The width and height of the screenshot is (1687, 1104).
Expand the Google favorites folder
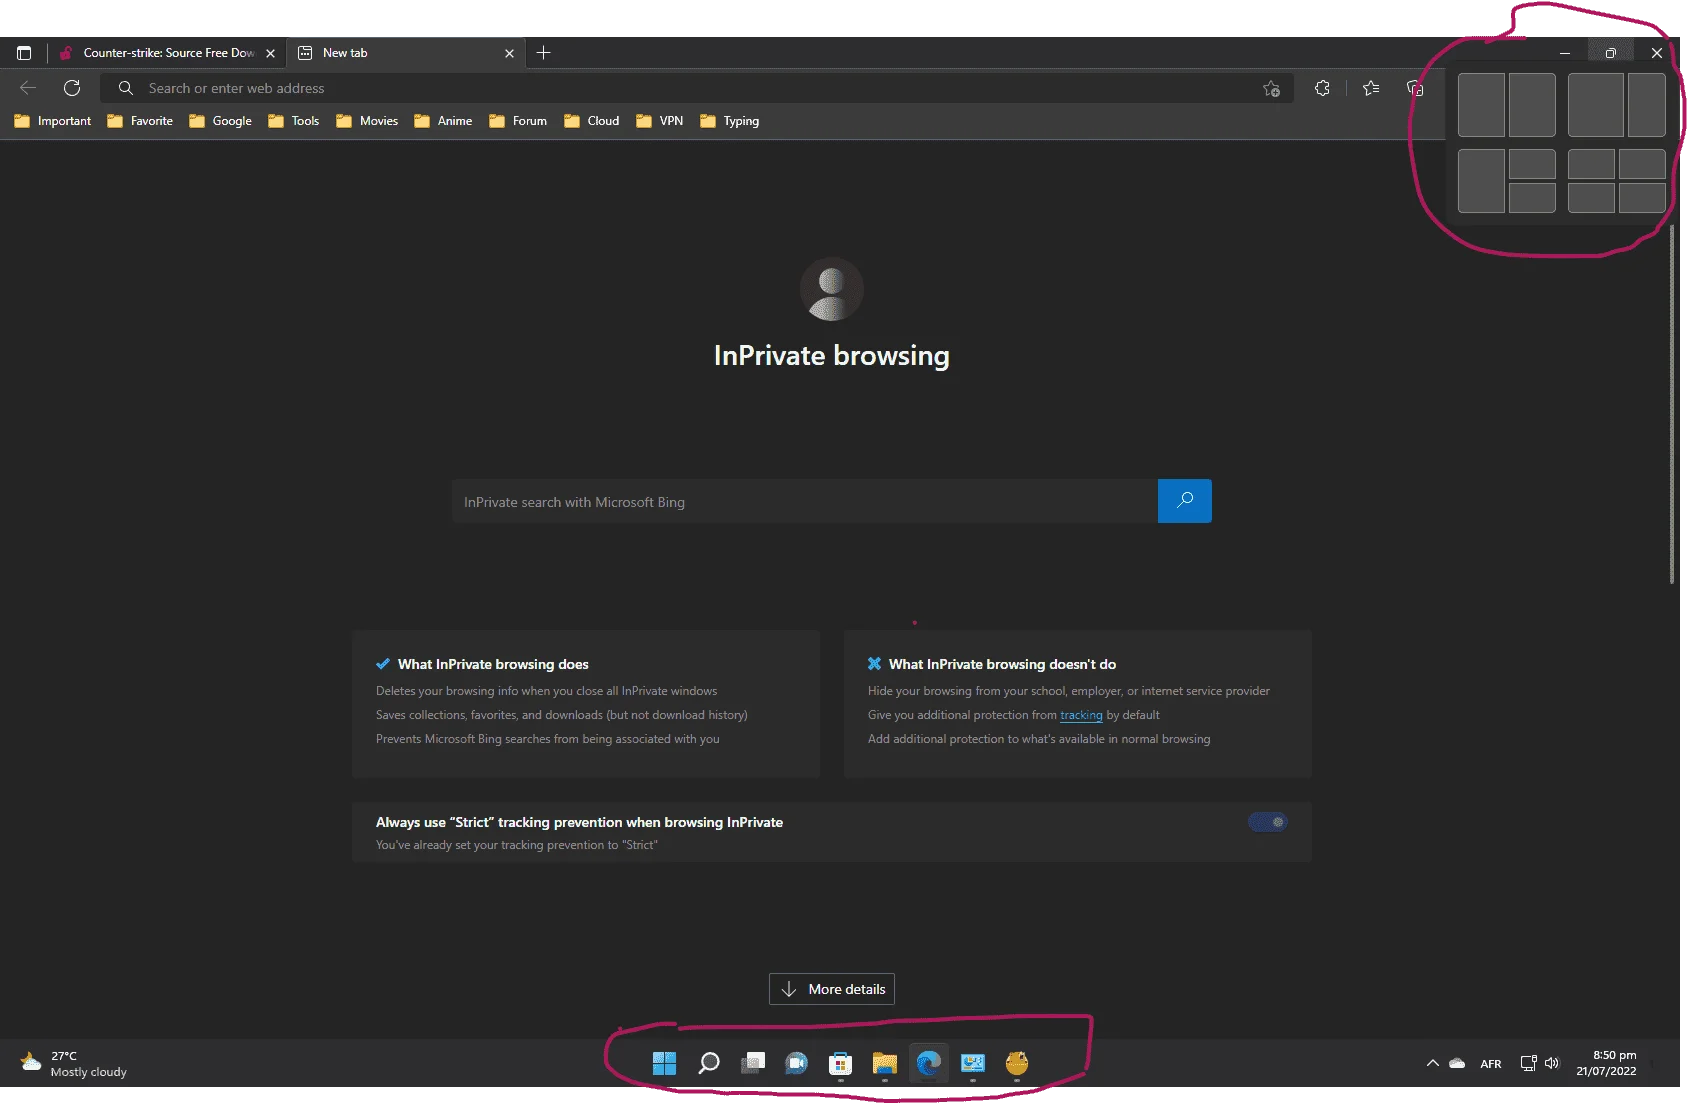pyautogui.click(x=220, y=121)
